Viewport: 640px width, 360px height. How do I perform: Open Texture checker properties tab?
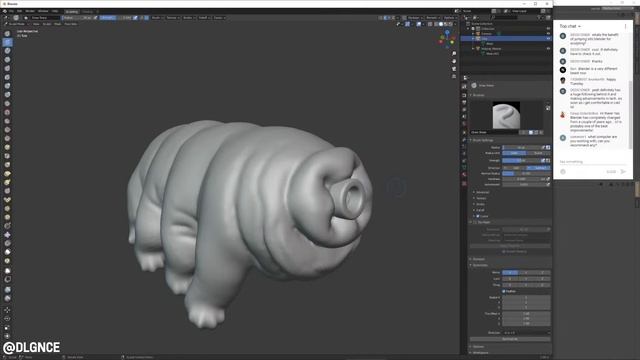tap(464, 184)
